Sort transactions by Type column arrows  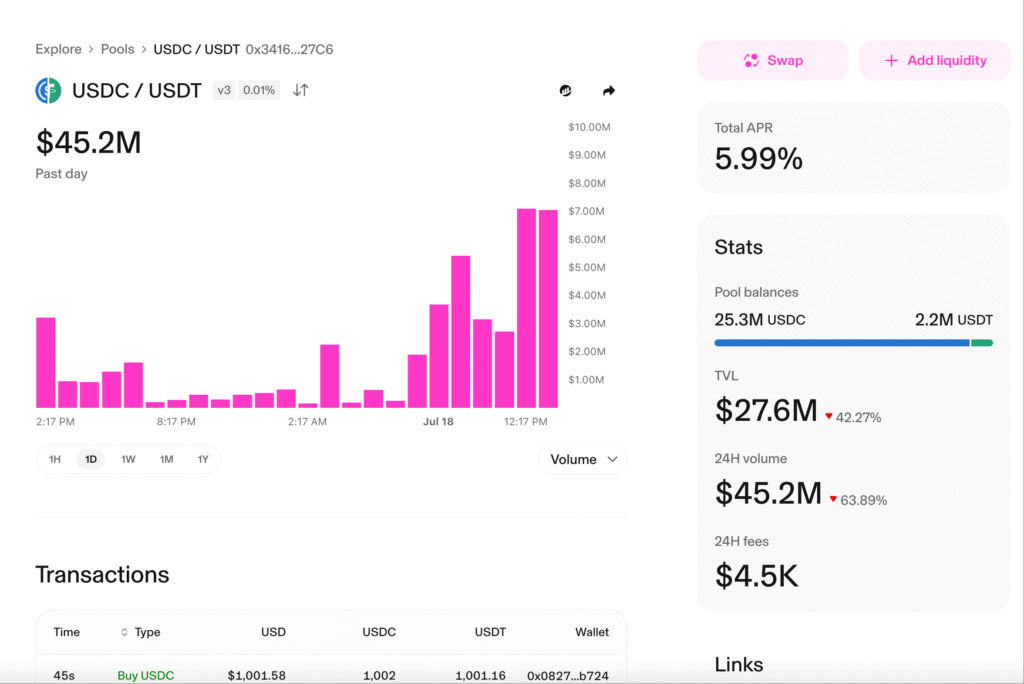(124, 632)
